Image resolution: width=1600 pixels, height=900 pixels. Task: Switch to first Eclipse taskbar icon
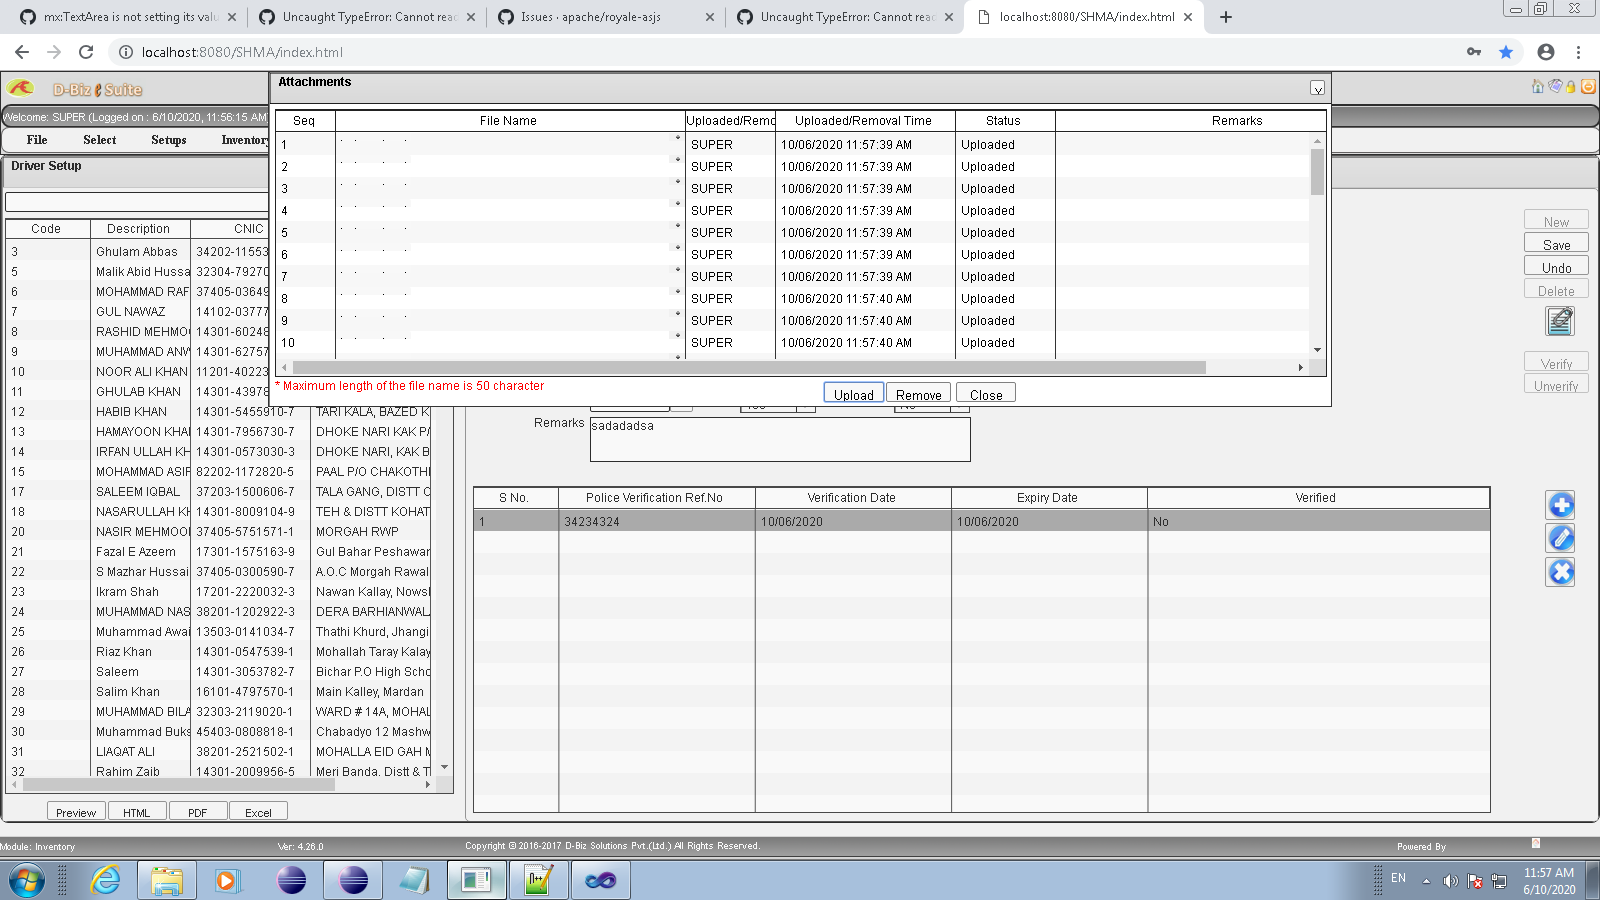pyautogui.click(x=291, y=881)
